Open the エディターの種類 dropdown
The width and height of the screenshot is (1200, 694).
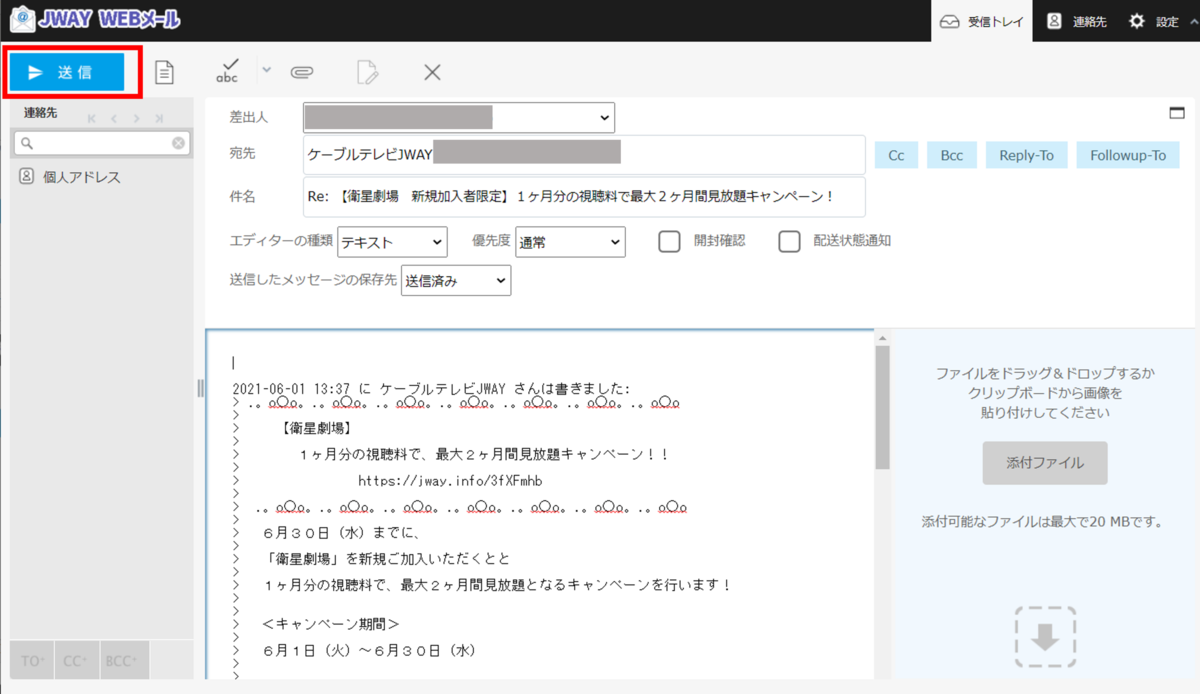(392, 242)
